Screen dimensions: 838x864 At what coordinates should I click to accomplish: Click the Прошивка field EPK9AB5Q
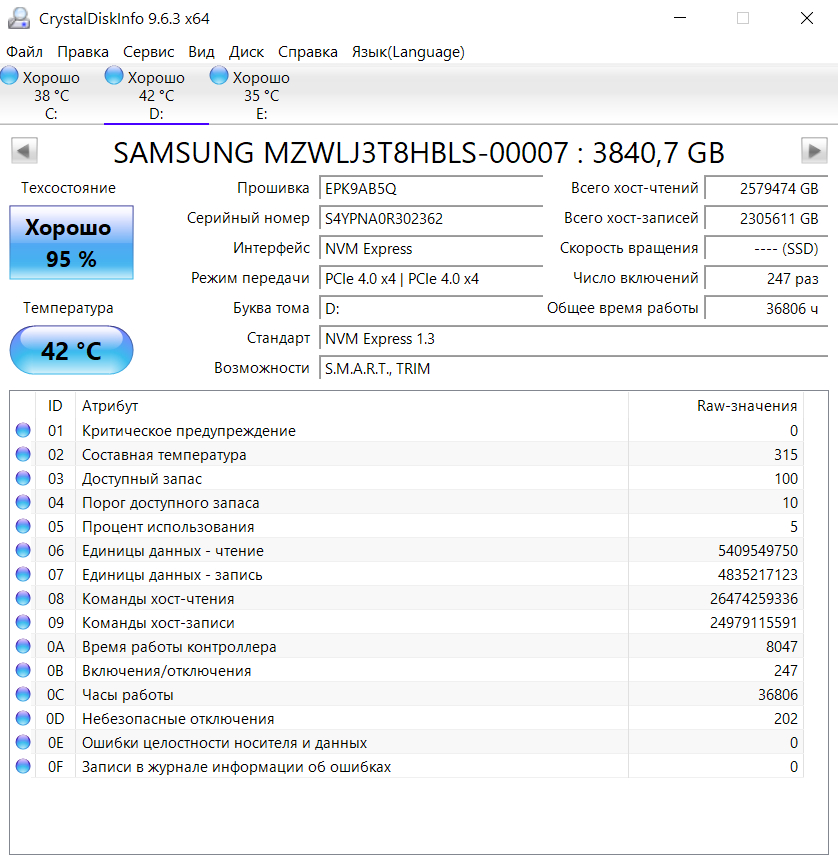431,188
